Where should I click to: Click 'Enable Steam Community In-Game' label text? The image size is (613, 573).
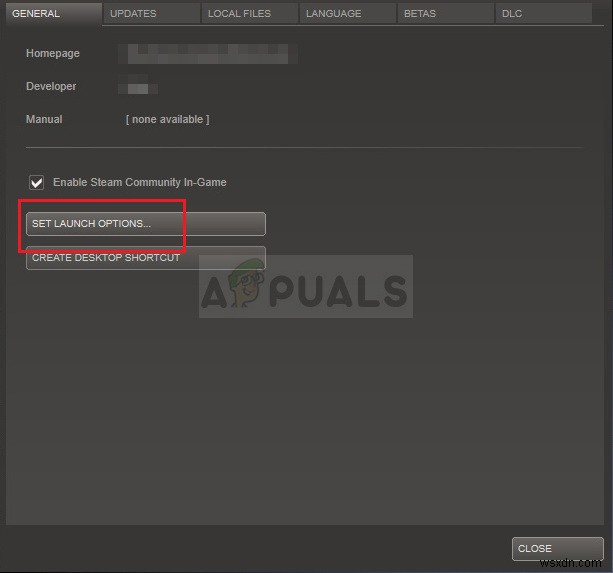[140, 183]
